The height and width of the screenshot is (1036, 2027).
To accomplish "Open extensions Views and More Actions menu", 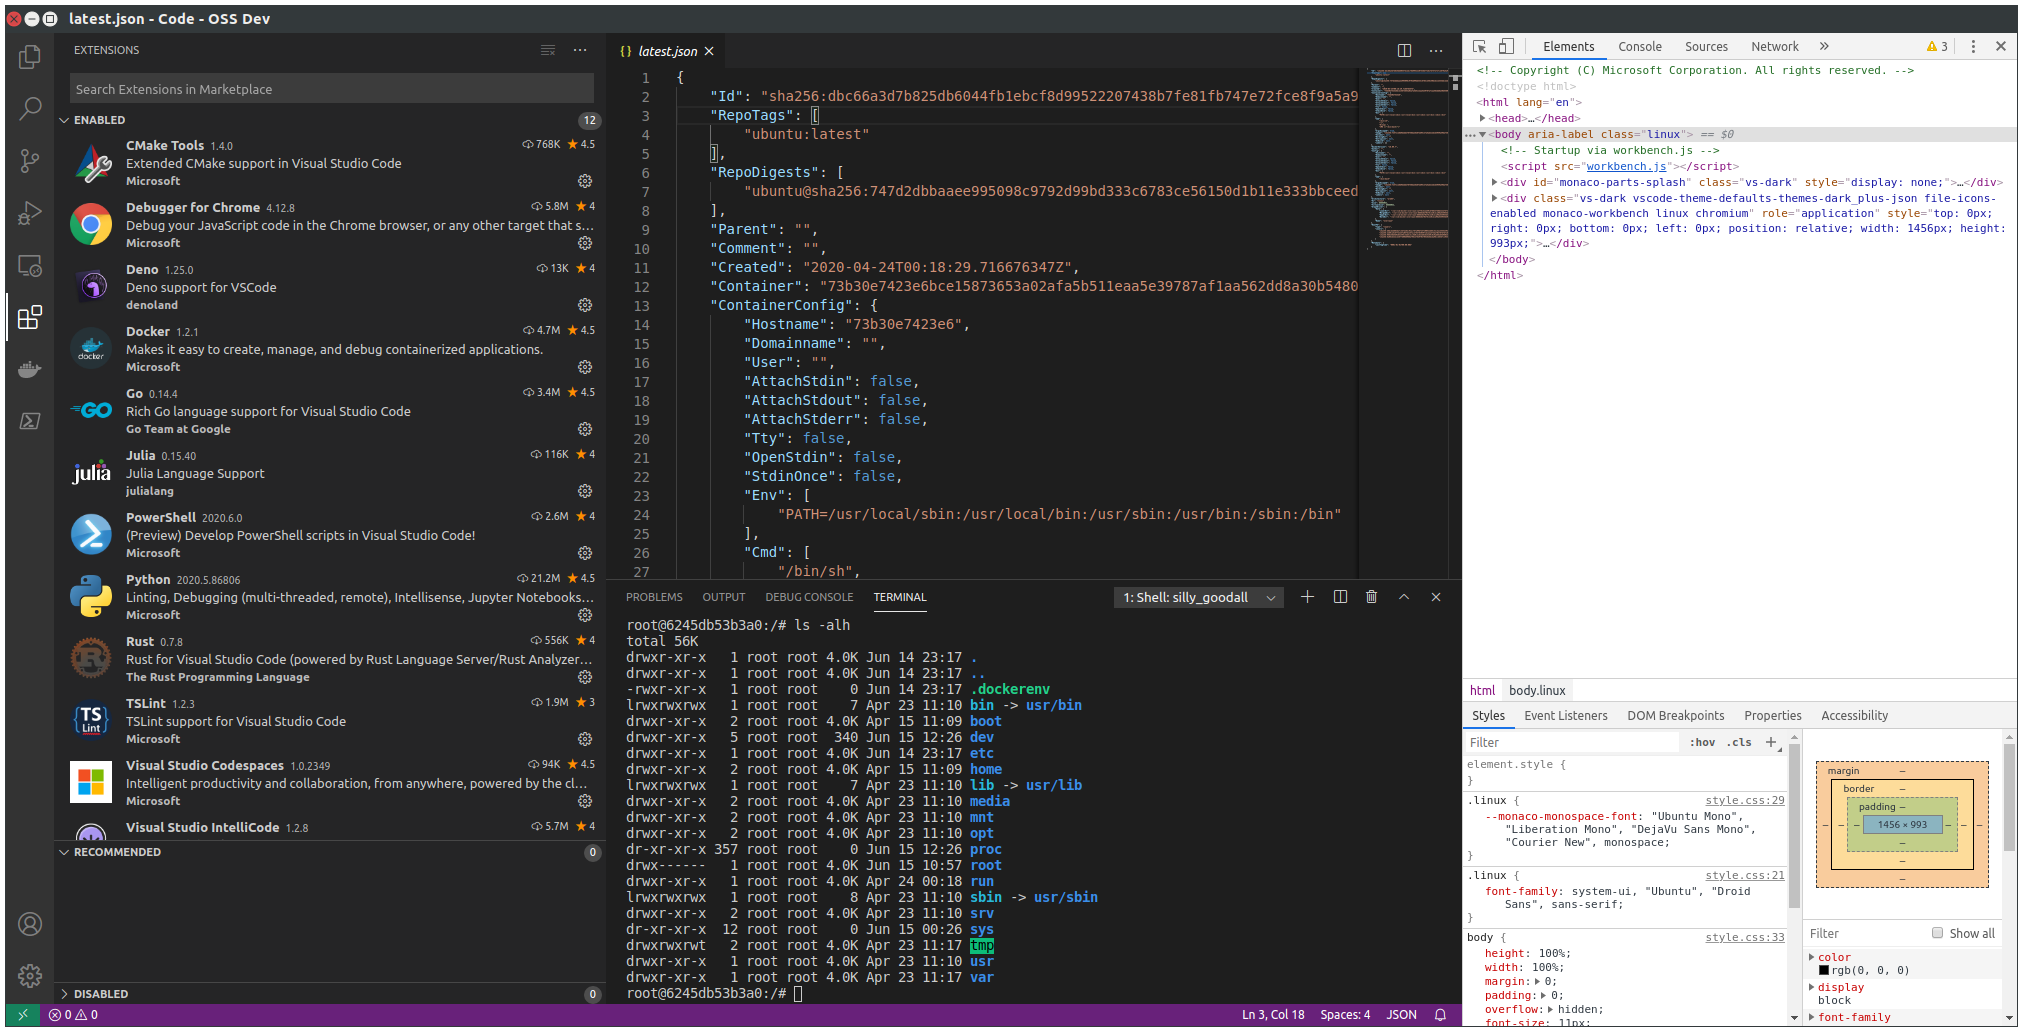I will tap(580, 50).
